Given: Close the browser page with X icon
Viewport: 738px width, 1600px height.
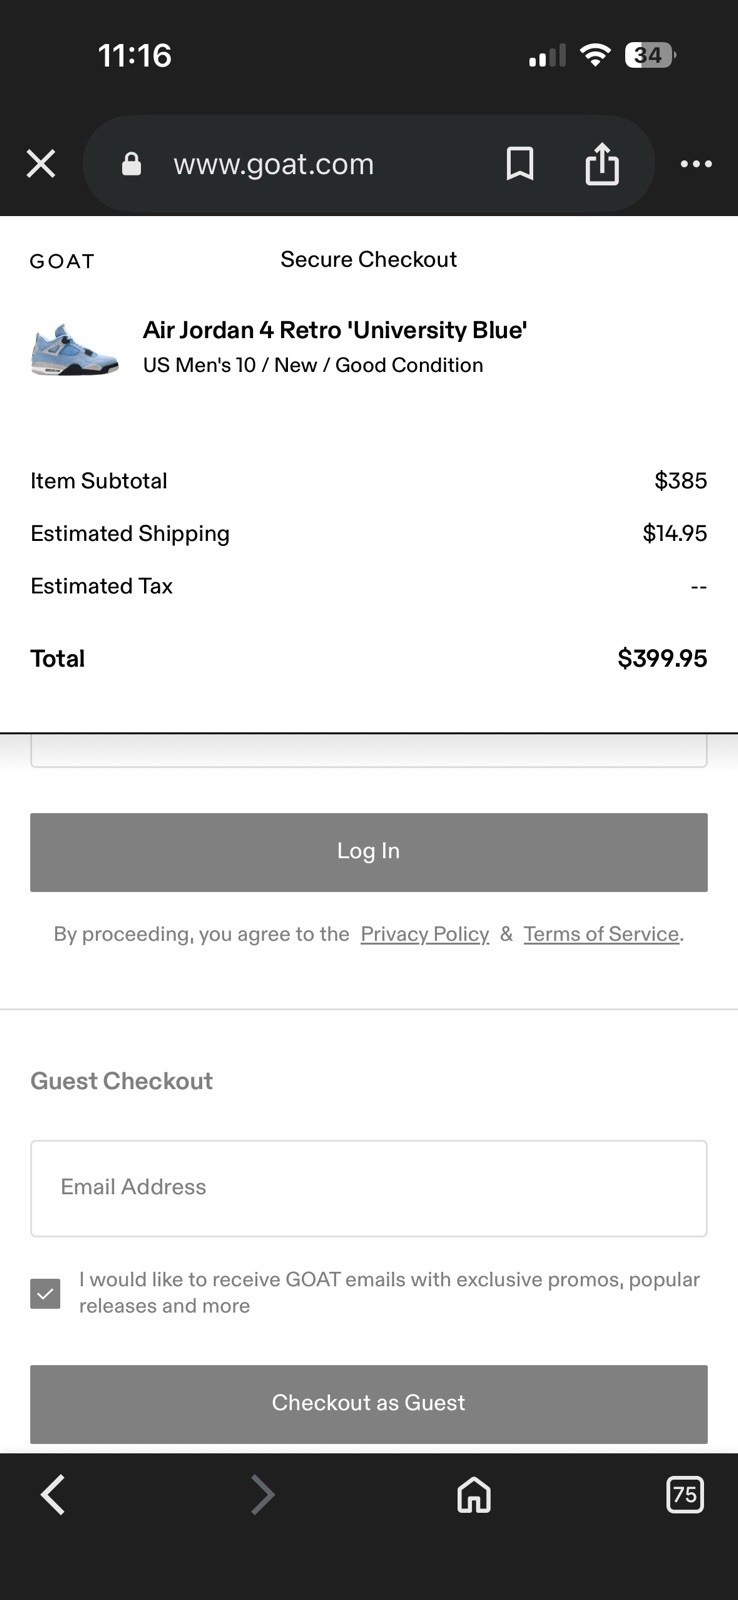Looking at the screenshot, I should coord(41,164).
